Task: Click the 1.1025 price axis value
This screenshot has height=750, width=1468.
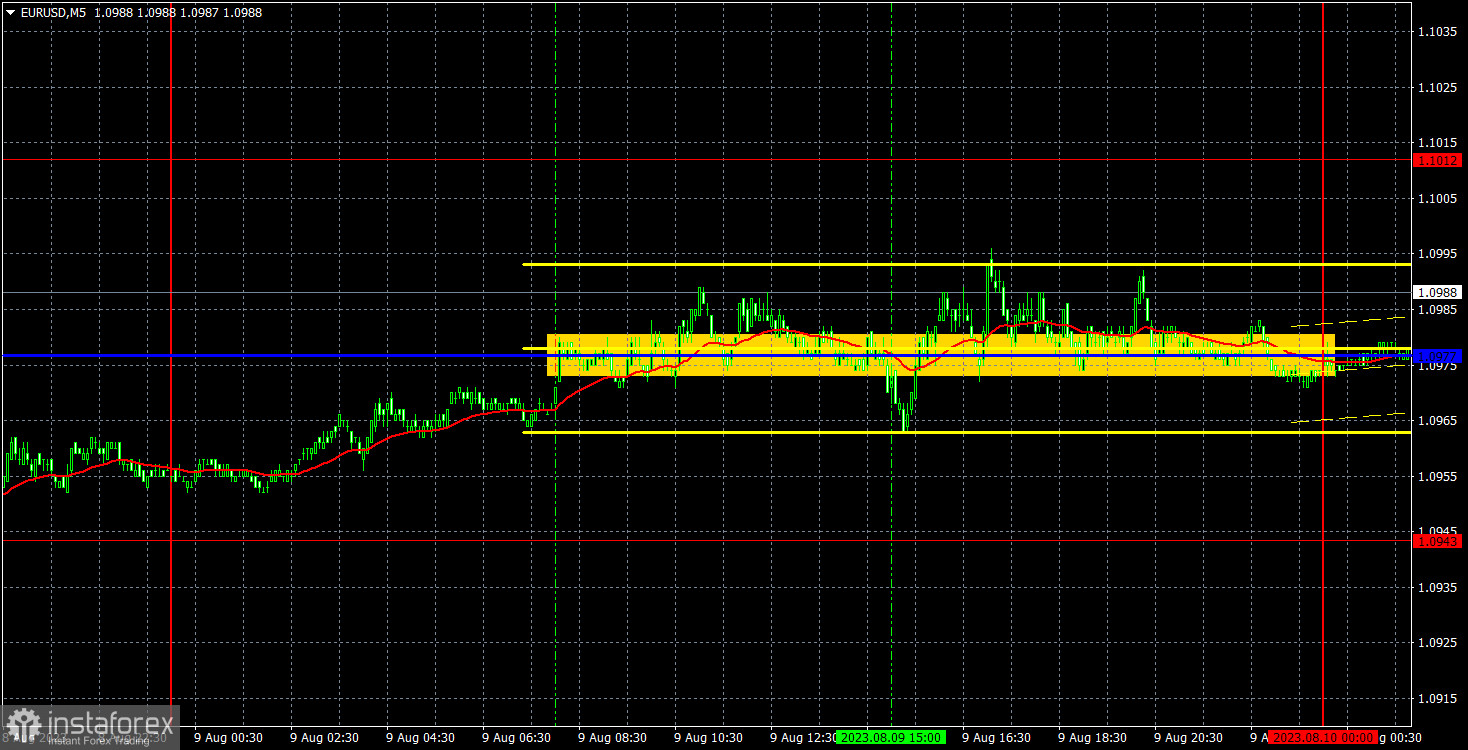Action: point(1437,88)
